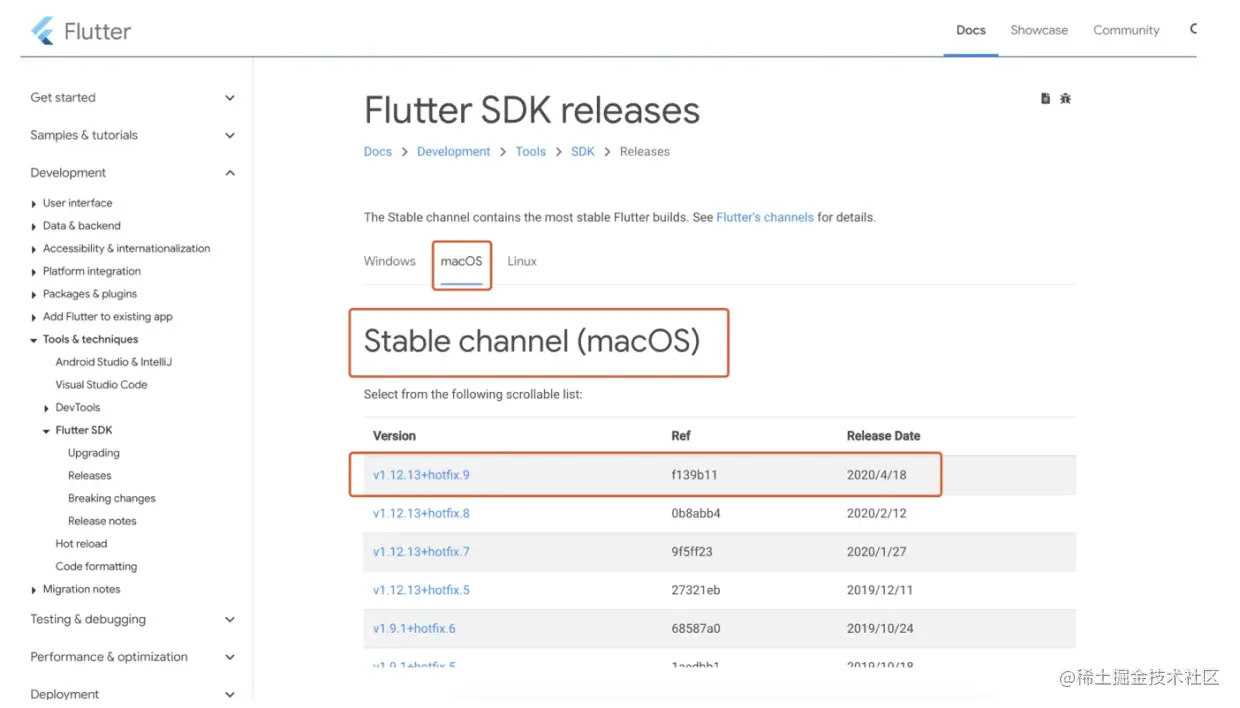Collapse Tools & techniques item
The image size is (1240, 708).
(x=34, y=340)
